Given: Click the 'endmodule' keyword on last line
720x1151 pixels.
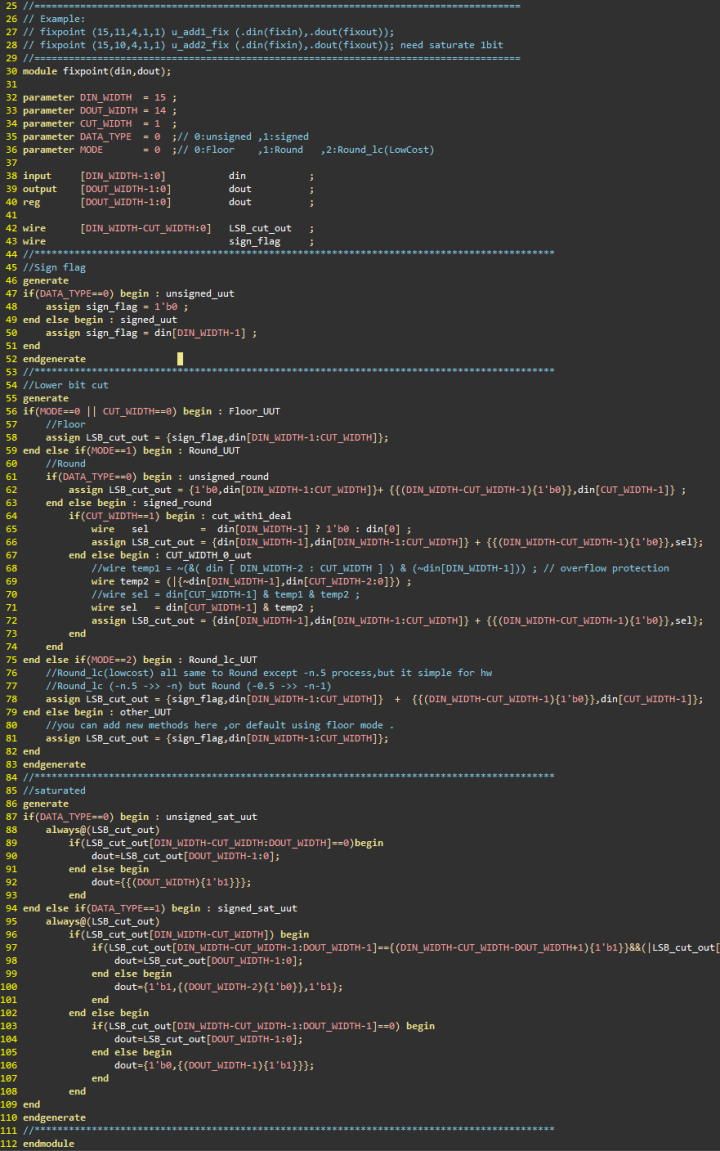Looking at the screenshot, I should [48, 1144].
